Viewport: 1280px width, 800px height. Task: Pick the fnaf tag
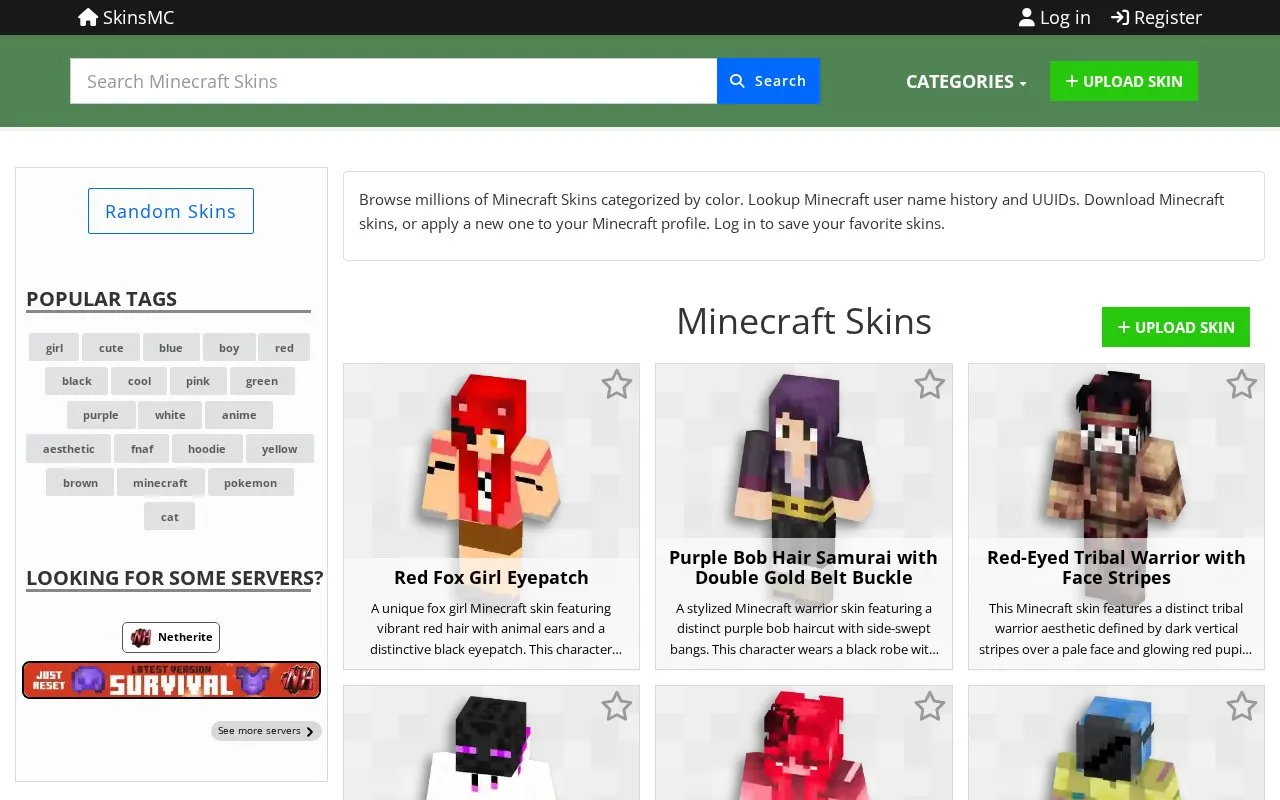point(142,449)
